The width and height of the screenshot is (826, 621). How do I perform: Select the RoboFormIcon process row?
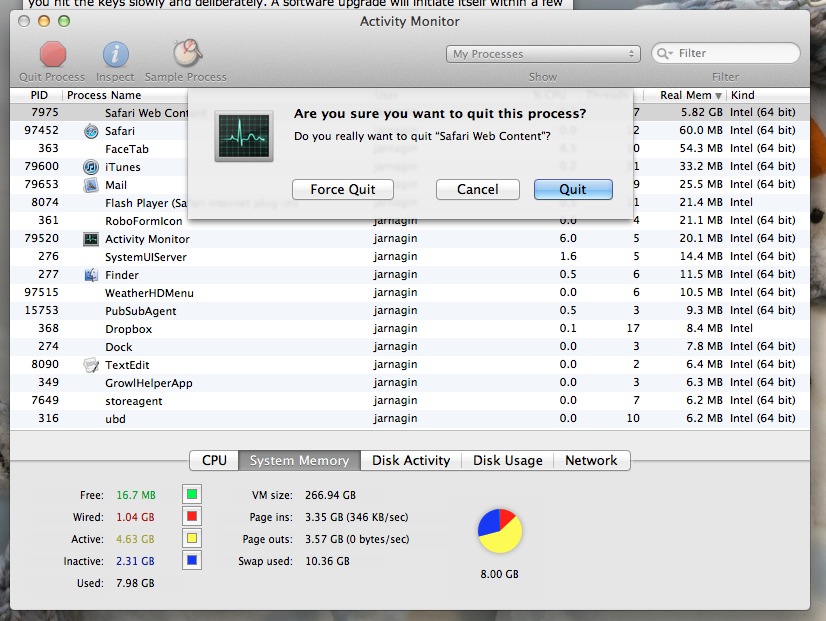point(410,221)
